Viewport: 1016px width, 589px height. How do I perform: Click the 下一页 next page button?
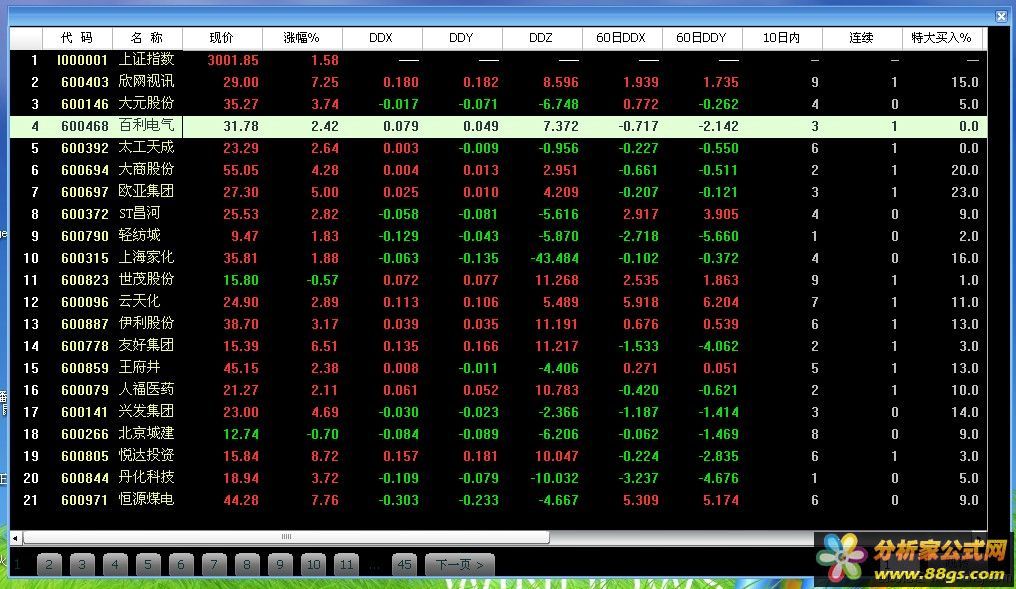460,564
